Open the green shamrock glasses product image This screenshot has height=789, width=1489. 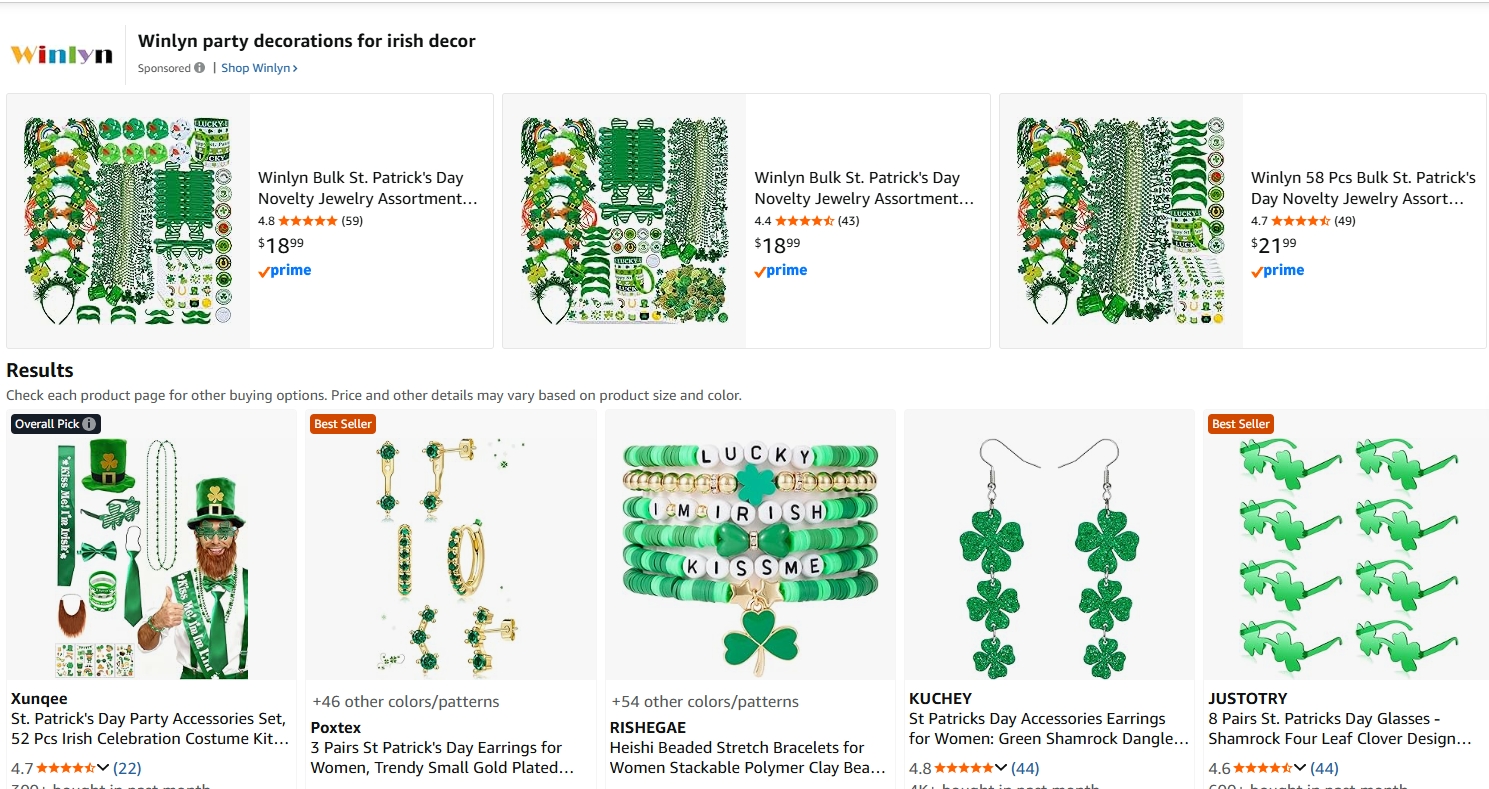[1346, 545]
